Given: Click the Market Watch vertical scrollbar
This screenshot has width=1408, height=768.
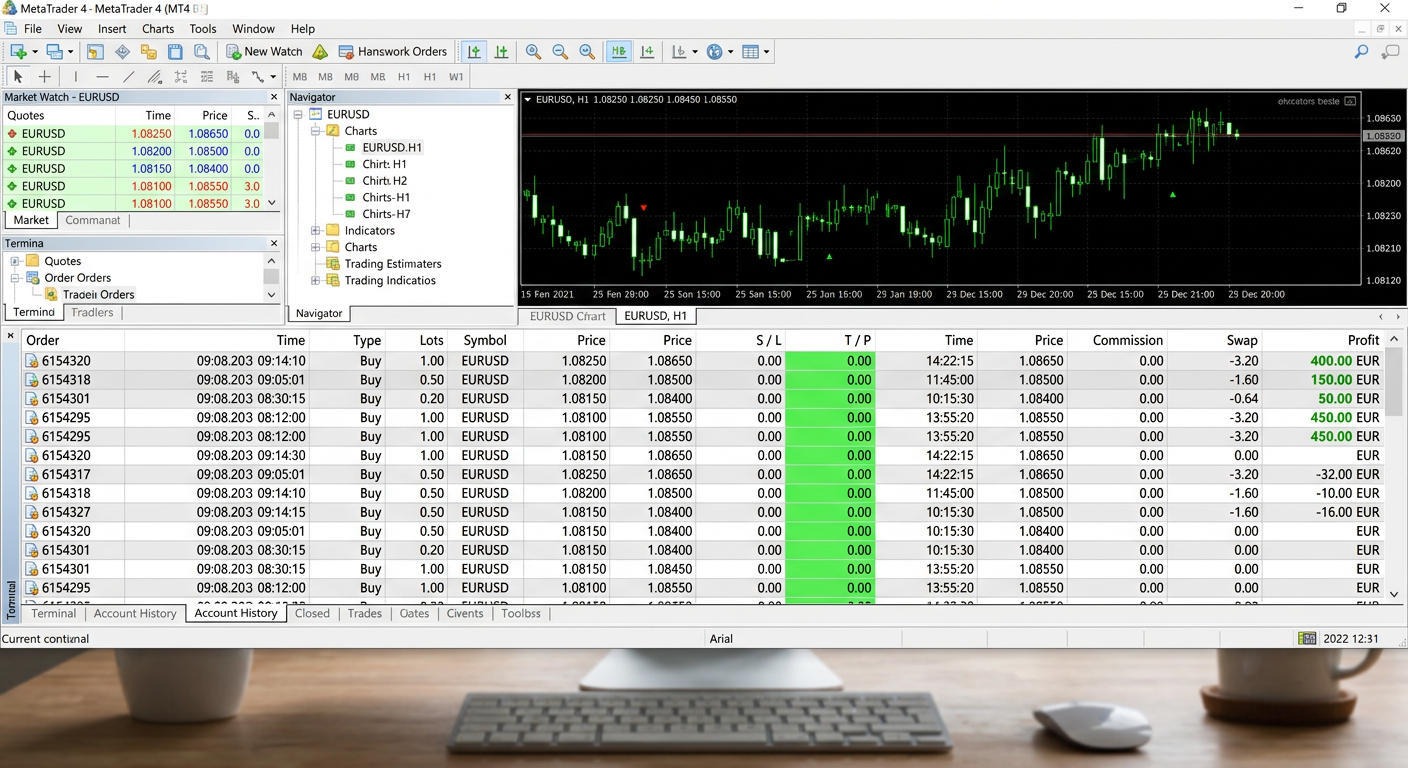Looking at the screenshot, I should [272, 158].
